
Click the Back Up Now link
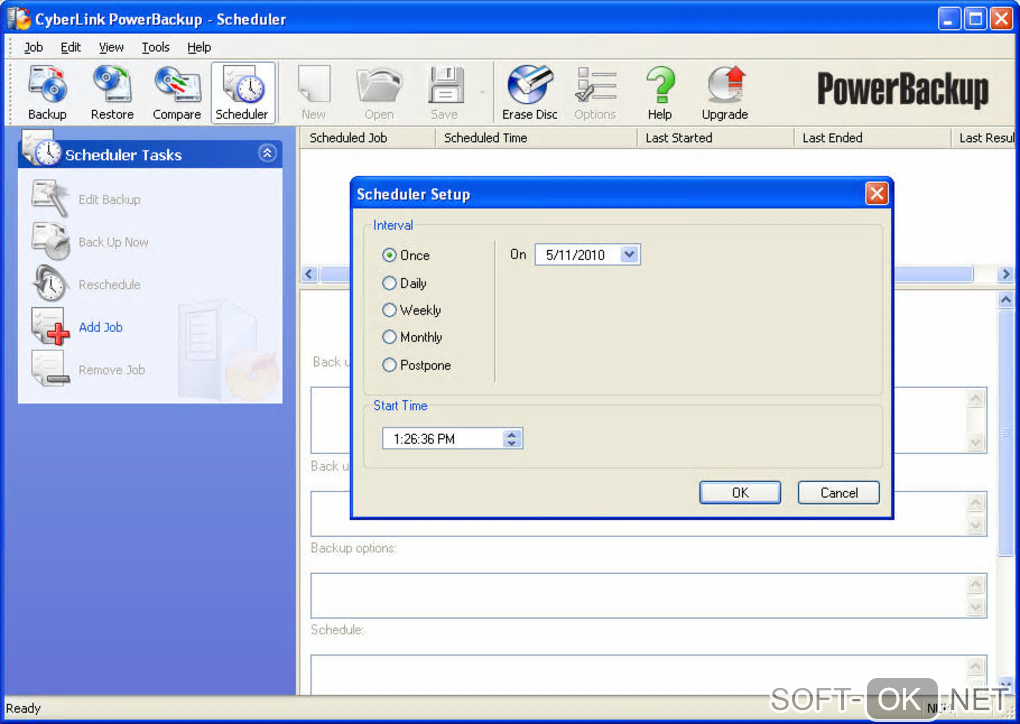point(113,242)
